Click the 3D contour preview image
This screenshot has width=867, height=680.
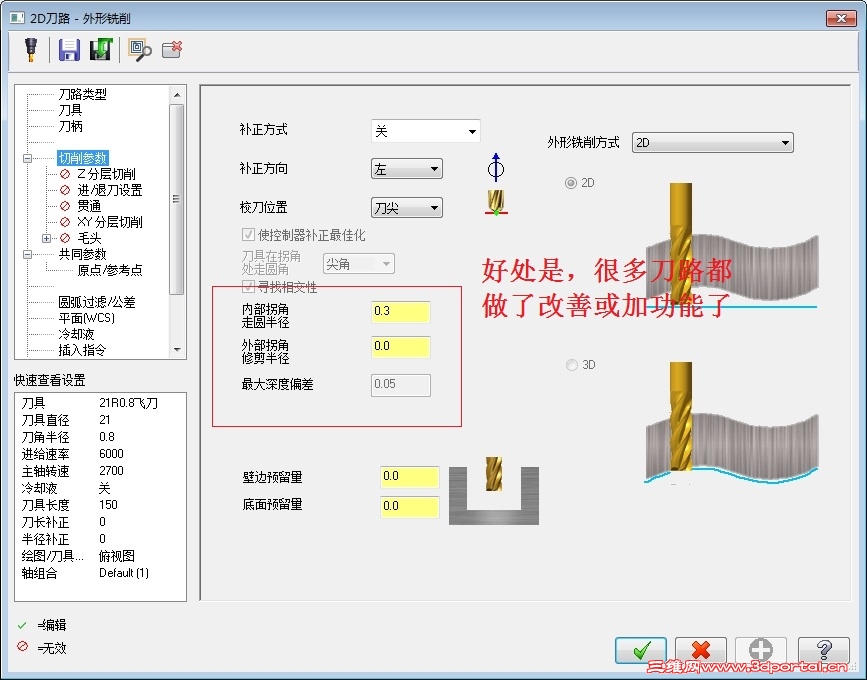tap(731, 423)
